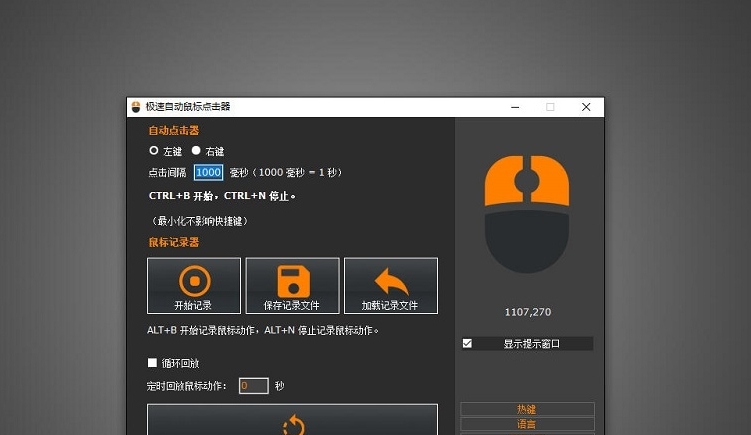Click the replay circular arrow button
The image size is (751, 435).
pyautogui.click(x=293, y=420)
